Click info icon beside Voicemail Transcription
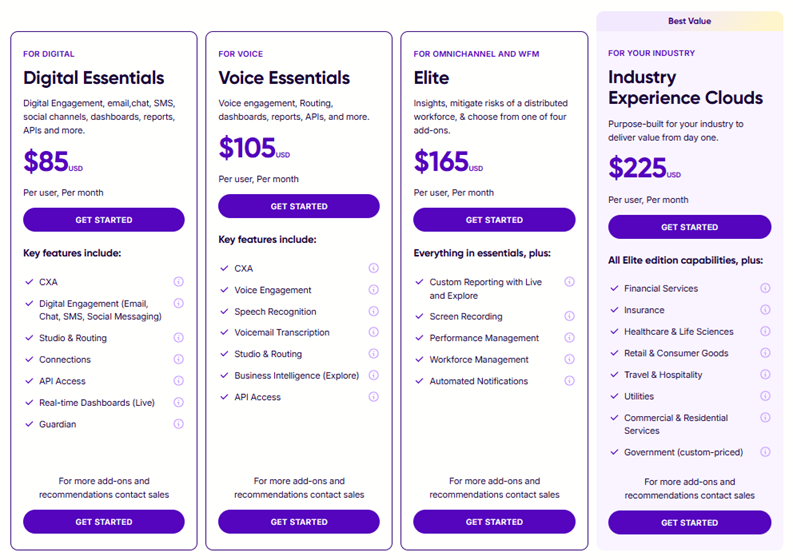The width and height of the screenshot is (793, 560). coord(374,332)
